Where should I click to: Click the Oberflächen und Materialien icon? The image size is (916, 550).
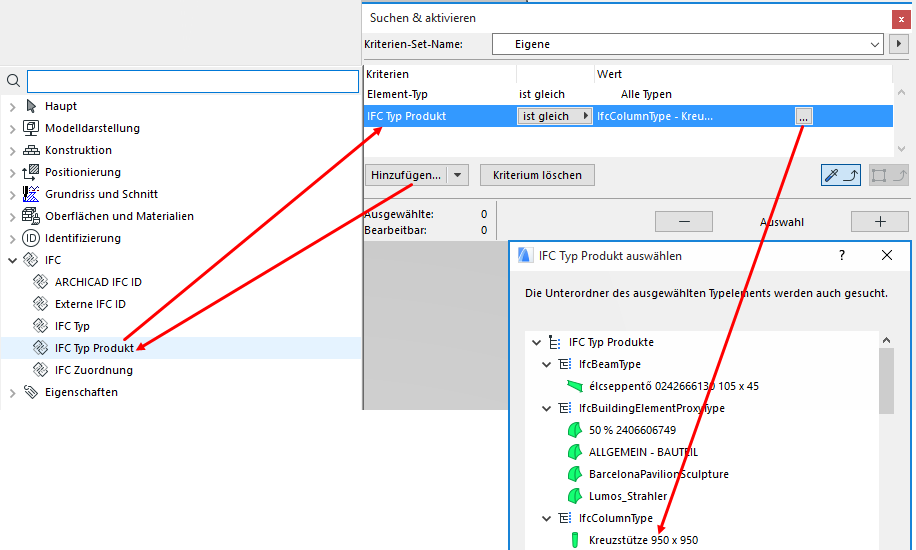[x=30, y=216]
